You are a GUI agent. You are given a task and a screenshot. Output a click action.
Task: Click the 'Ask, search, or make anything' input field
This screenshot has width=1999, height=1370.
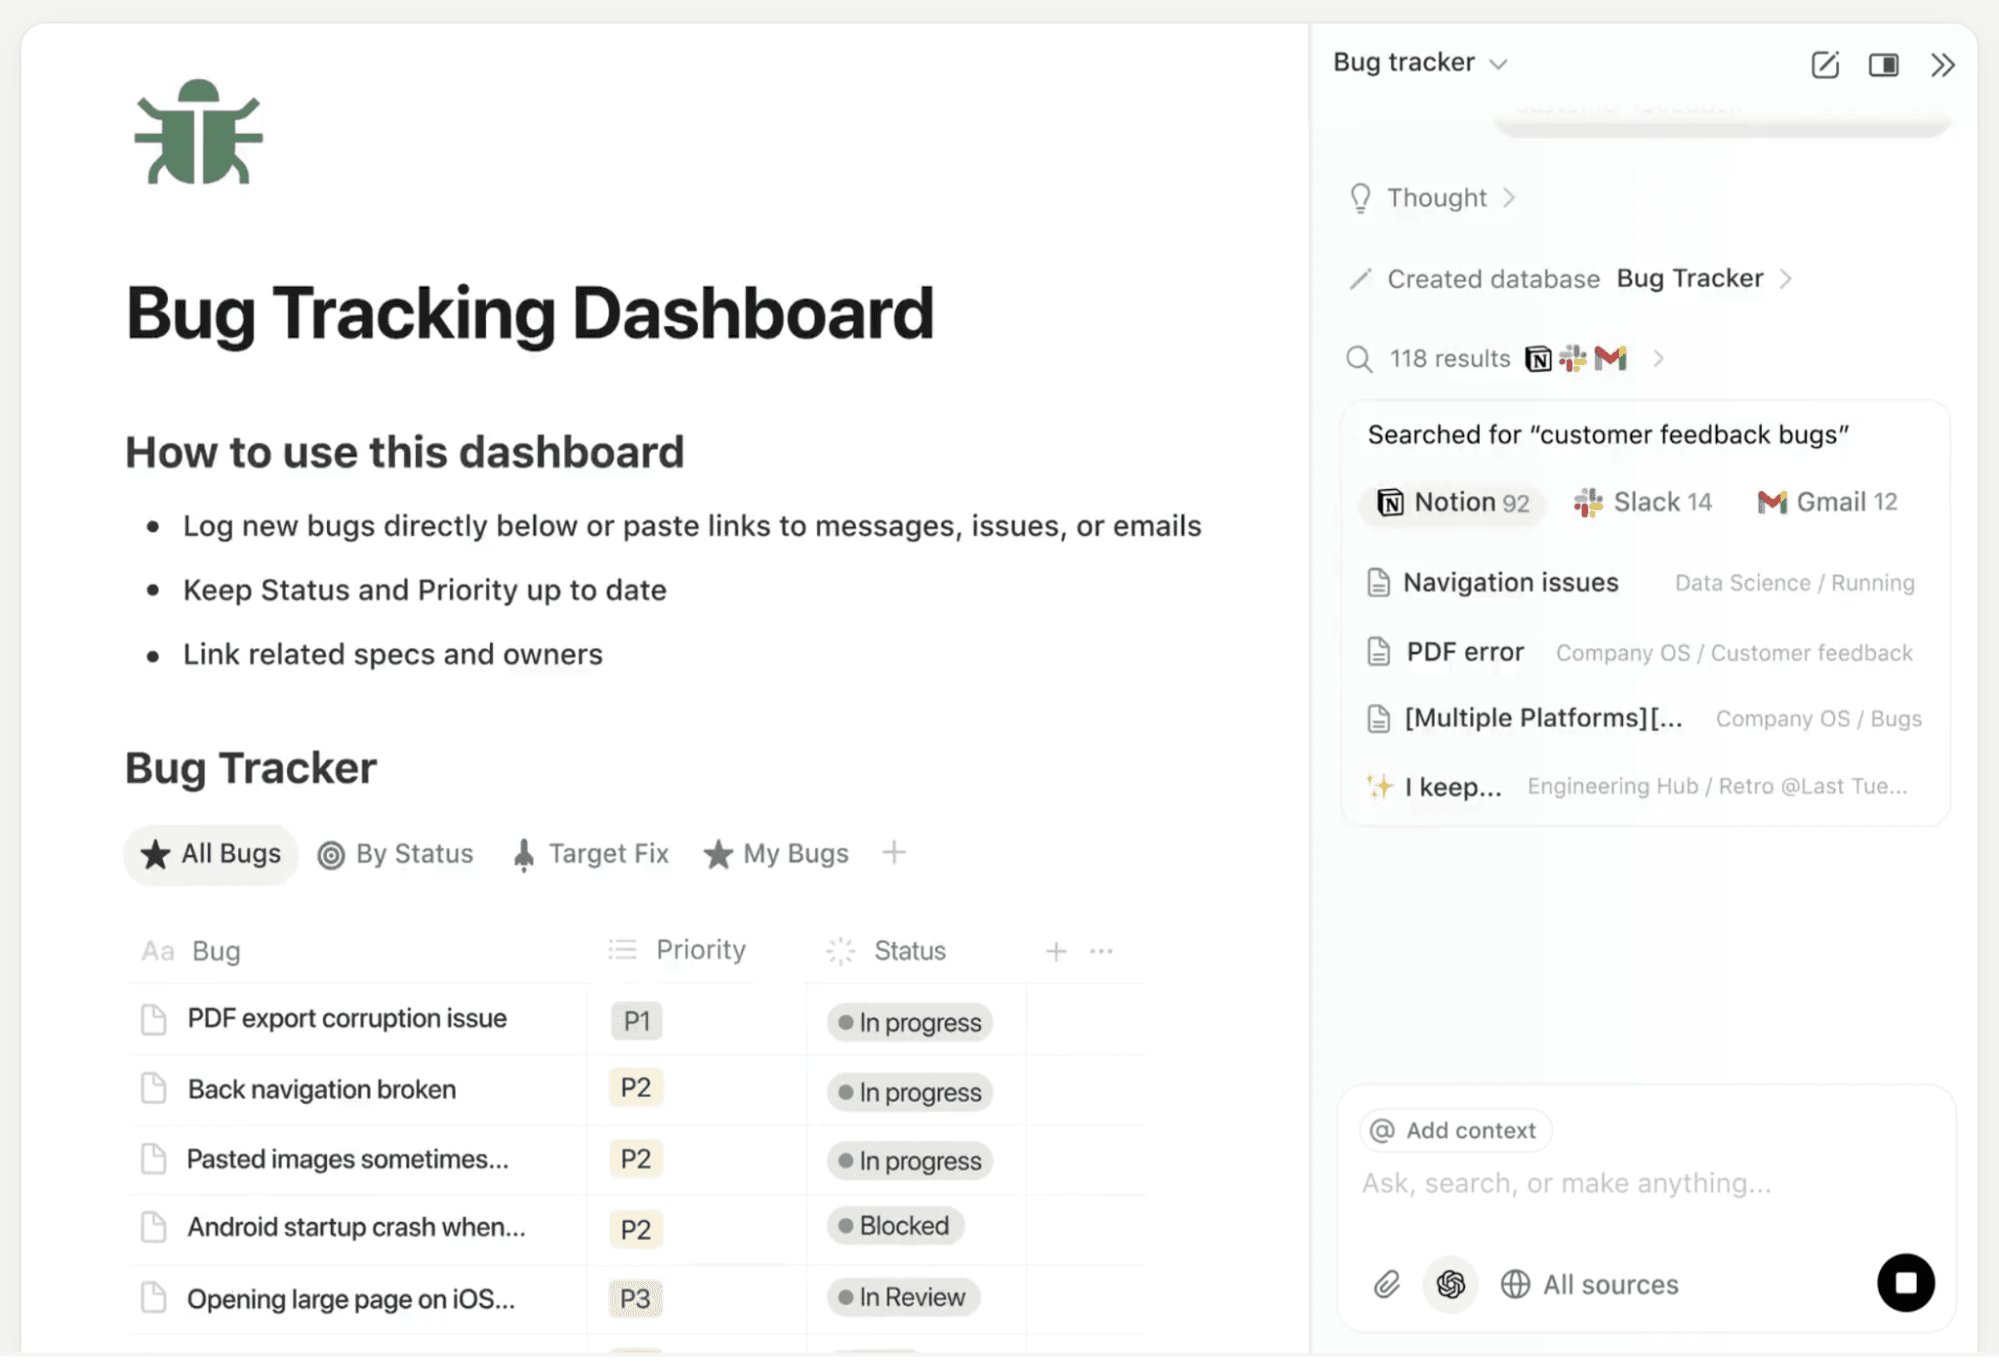(1564, 1182)
